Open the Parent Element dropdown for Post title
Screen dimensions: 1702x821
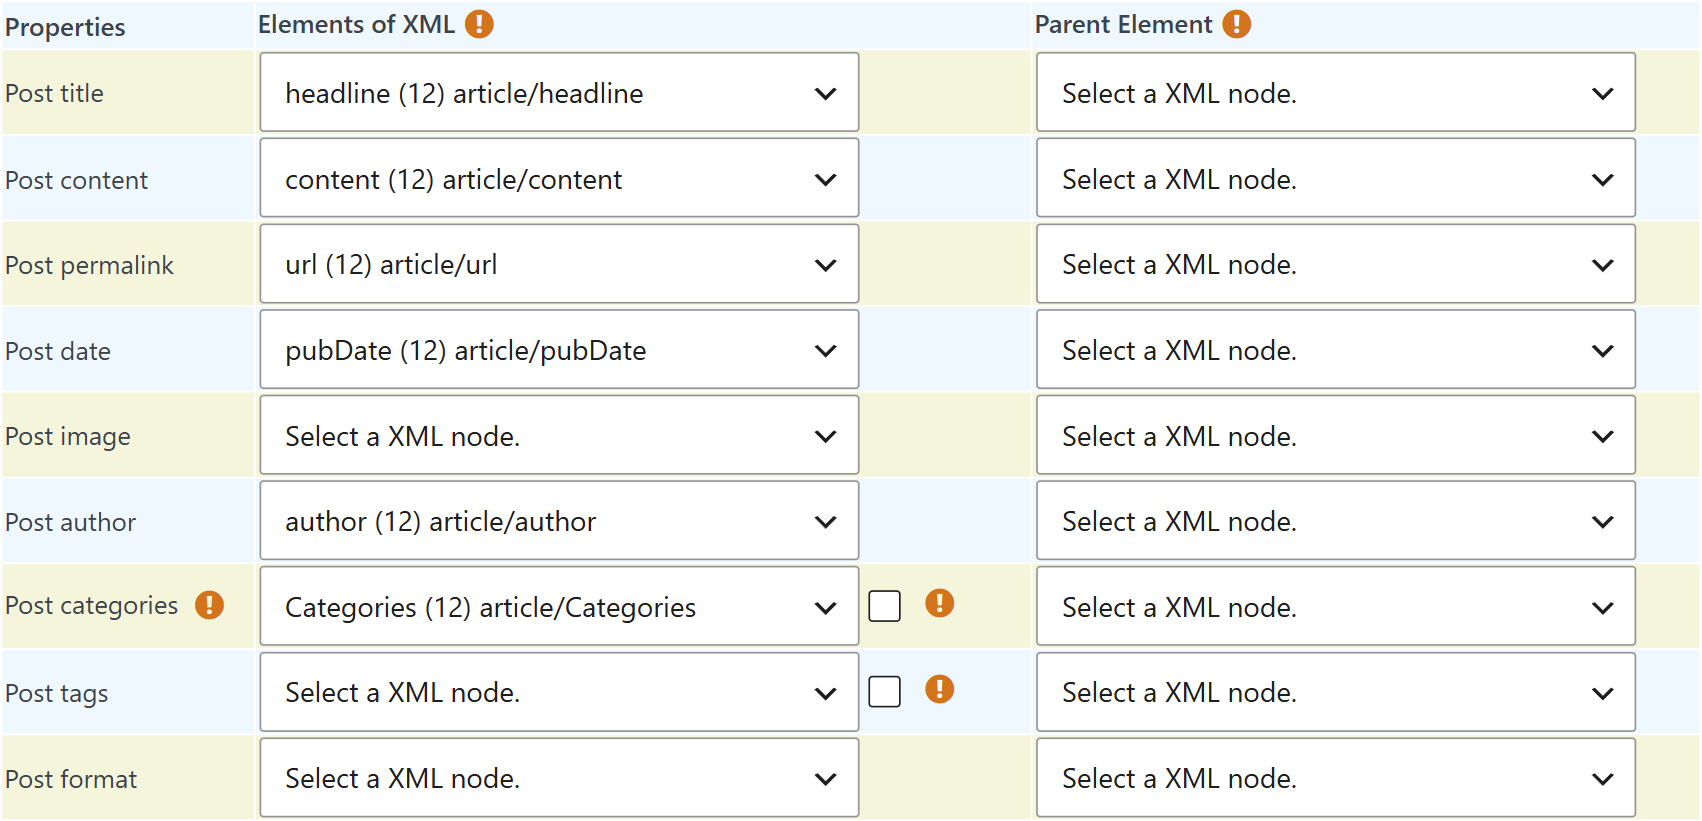[1336, 93]
